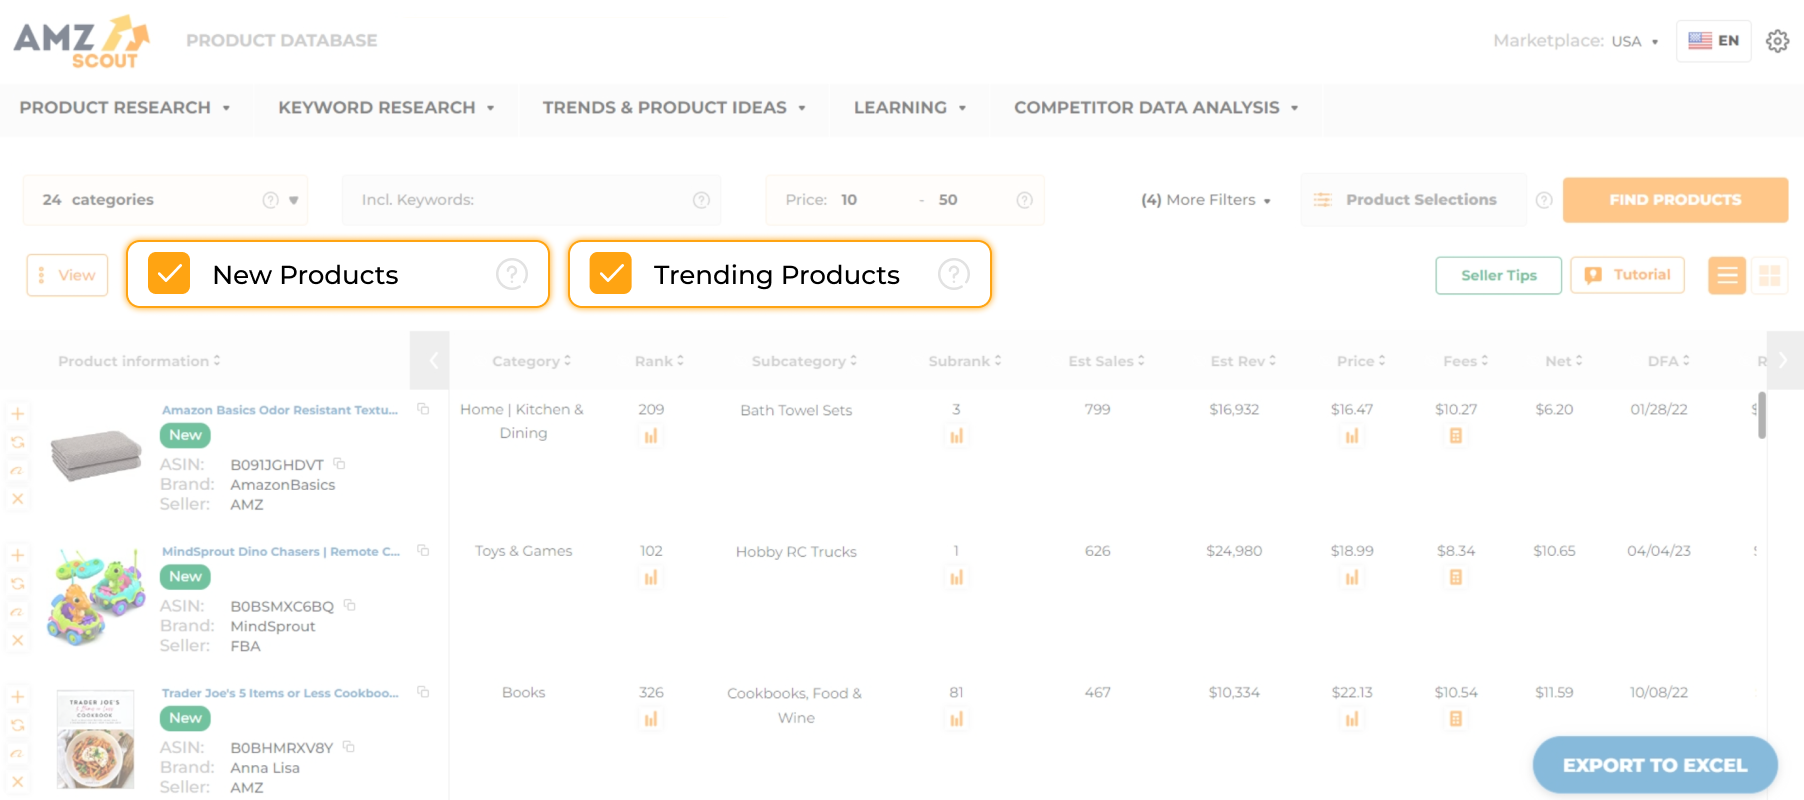The width and height of the screenshot is (1804, 800).
Task: Show rank history chart for rank 102
Action: click(651, 577)
